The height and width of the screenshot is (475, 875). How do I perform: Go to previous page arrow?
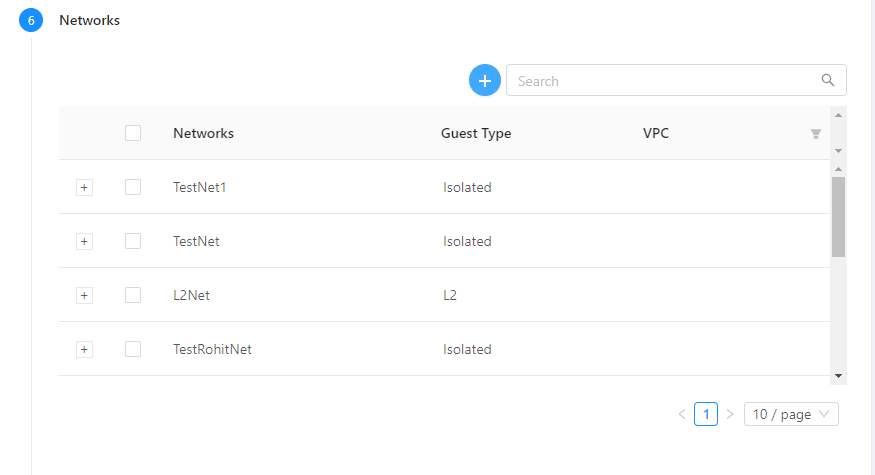[x=682, y=414]
